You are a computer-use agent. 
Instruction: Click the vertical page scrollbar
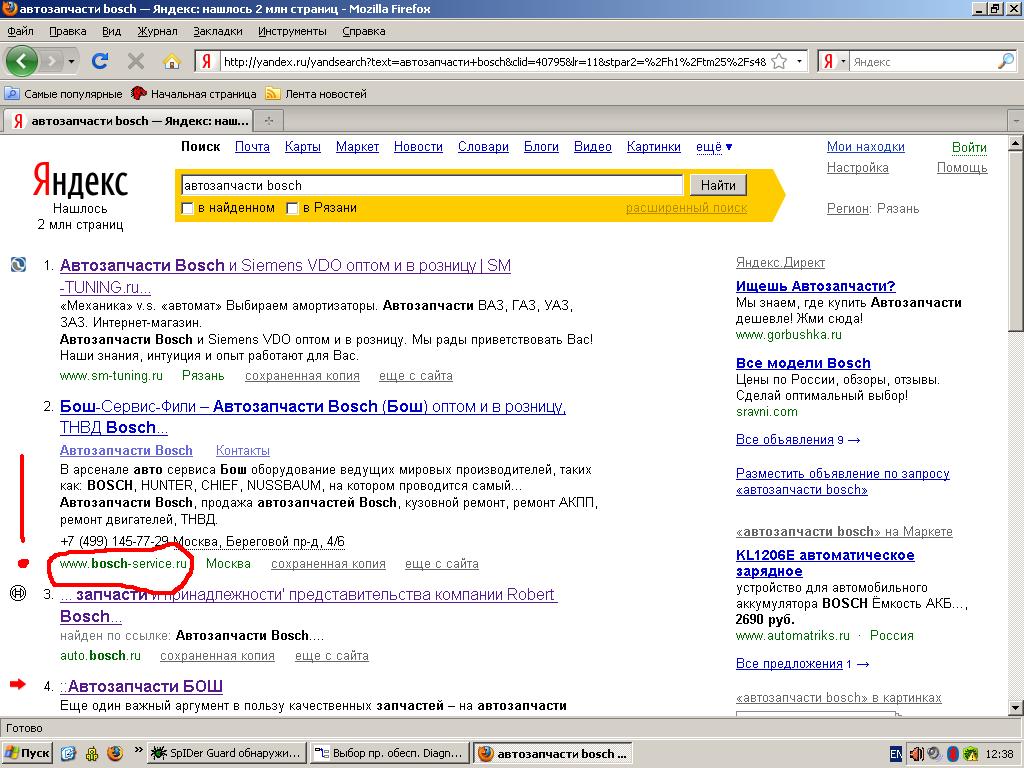tap(1016, 400)
